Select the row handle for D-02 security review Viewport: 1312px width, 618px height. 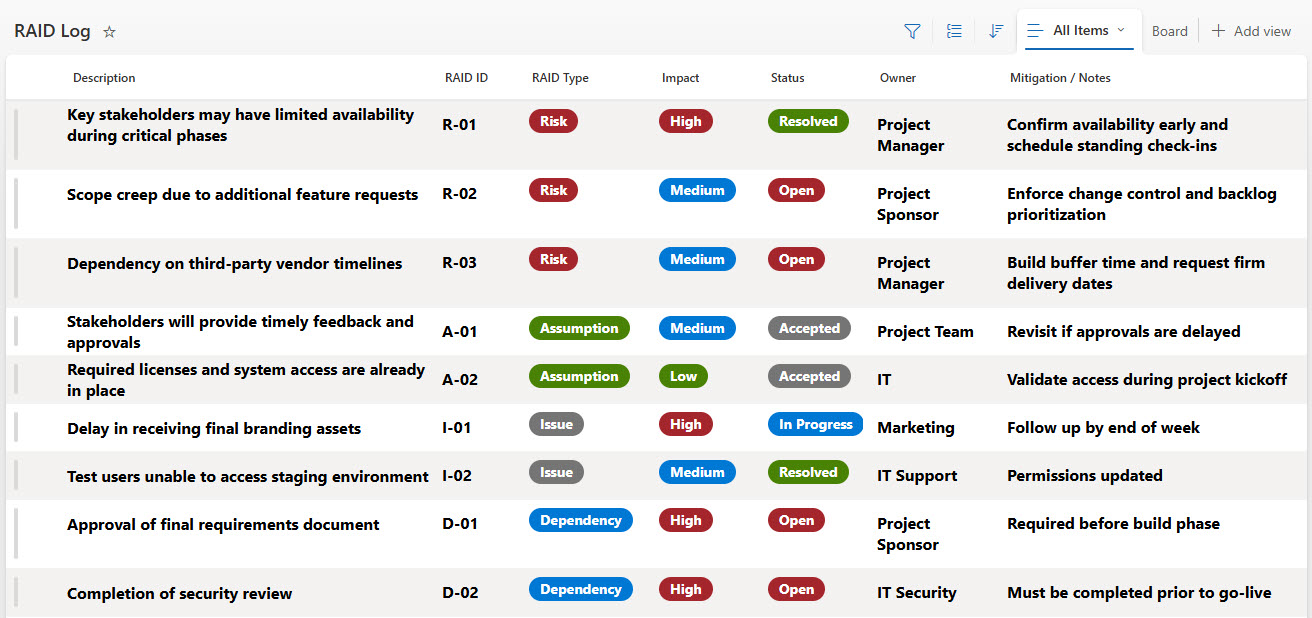coord(16,593)
